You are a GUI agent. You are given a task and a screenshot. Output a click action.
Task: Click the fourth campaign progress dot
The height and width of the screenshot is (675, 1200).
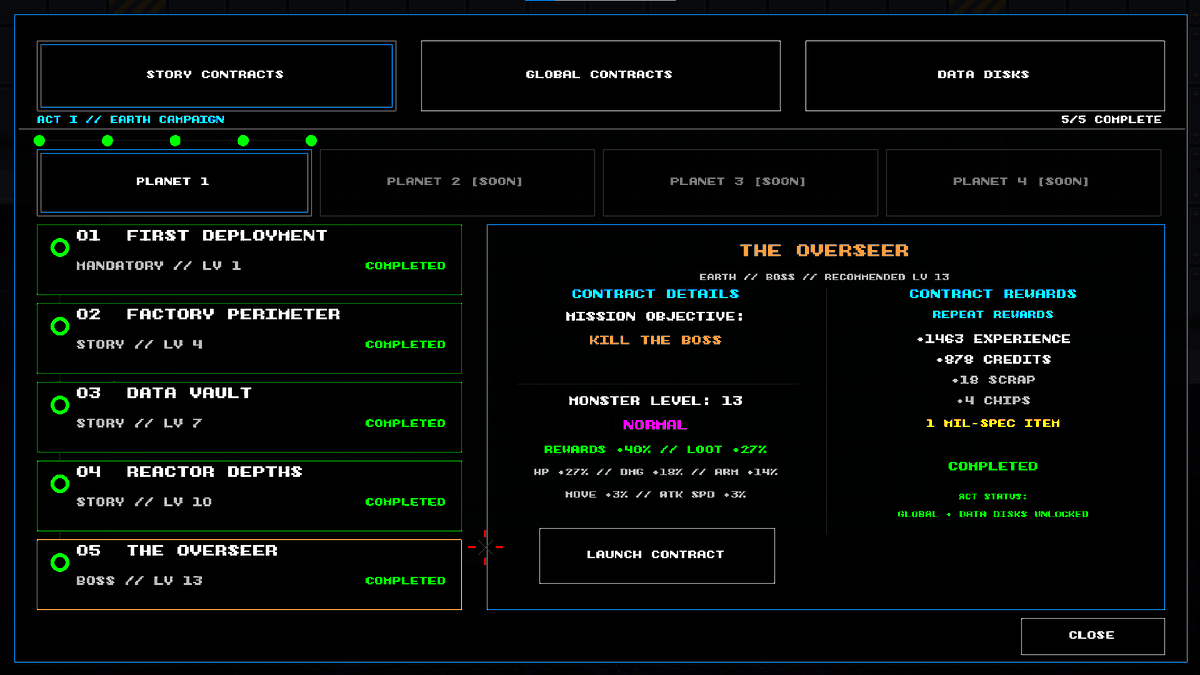(x=243, y=141)
